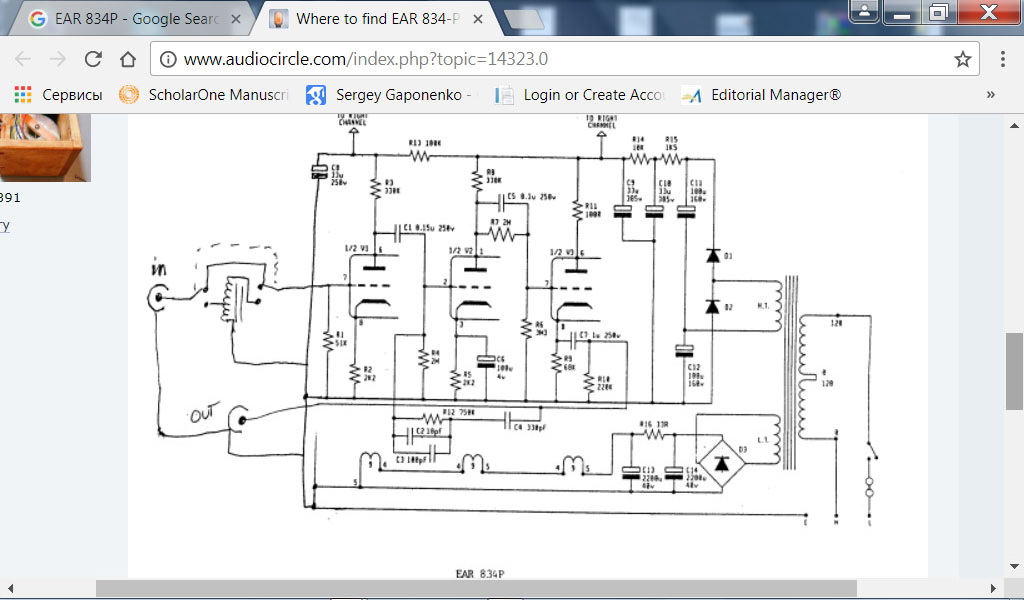The height and width of the screenshot is (600, 1024).
Task: Open the Editorial Manager bookmark
Action: point(761,95)
